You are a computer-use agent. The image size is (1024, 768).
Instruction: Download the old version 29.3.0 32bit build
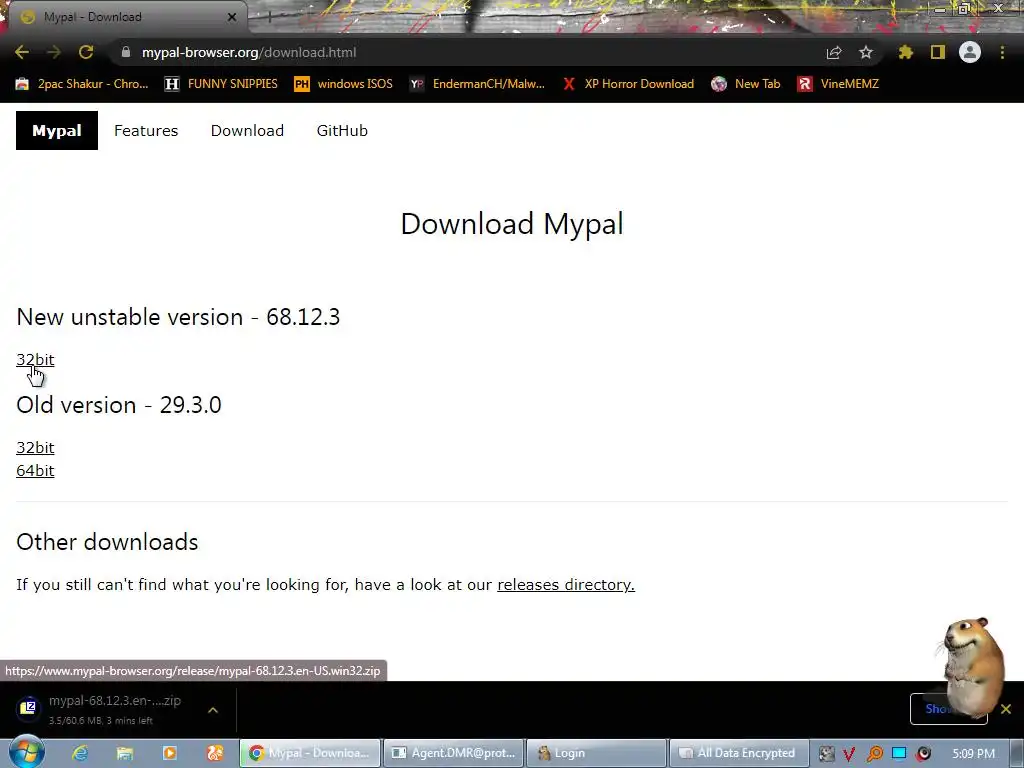35,448
